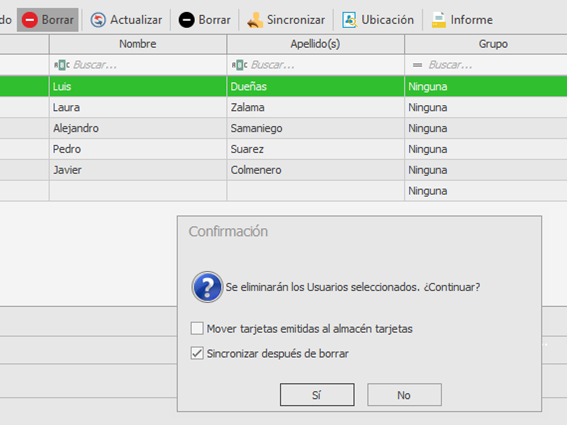This screenshot has width=567, height=425.
Task: Confirm deletion with the Sí button
Action: (317, 395)
